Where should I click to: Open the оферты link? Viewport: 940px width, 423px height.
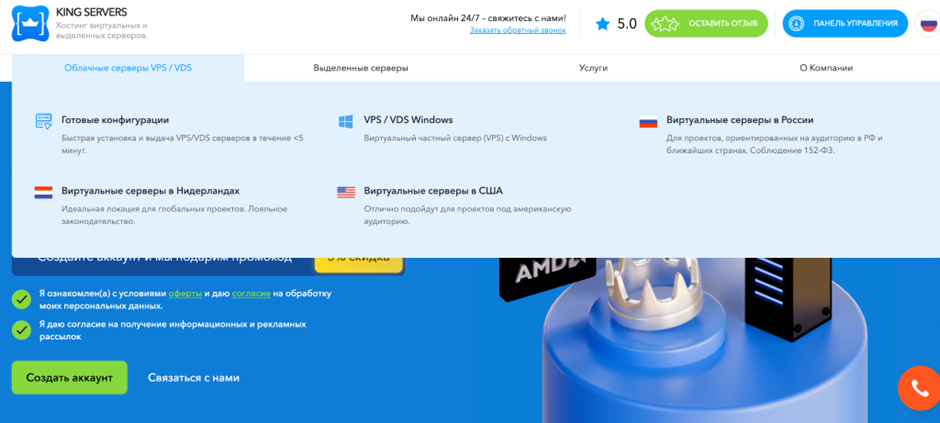tap(185, 294)
